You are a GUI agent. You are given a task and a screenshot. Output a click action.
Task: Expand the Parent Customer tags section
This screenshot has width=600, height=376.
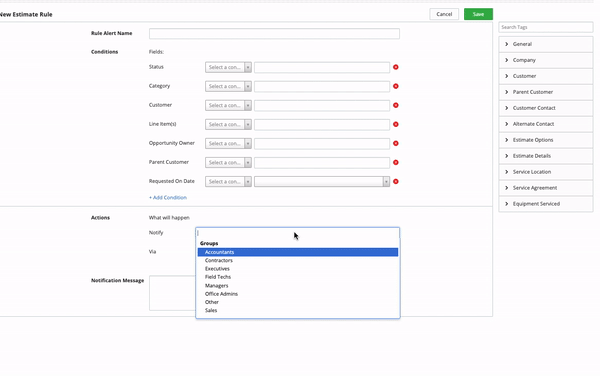tap(546, 92)
